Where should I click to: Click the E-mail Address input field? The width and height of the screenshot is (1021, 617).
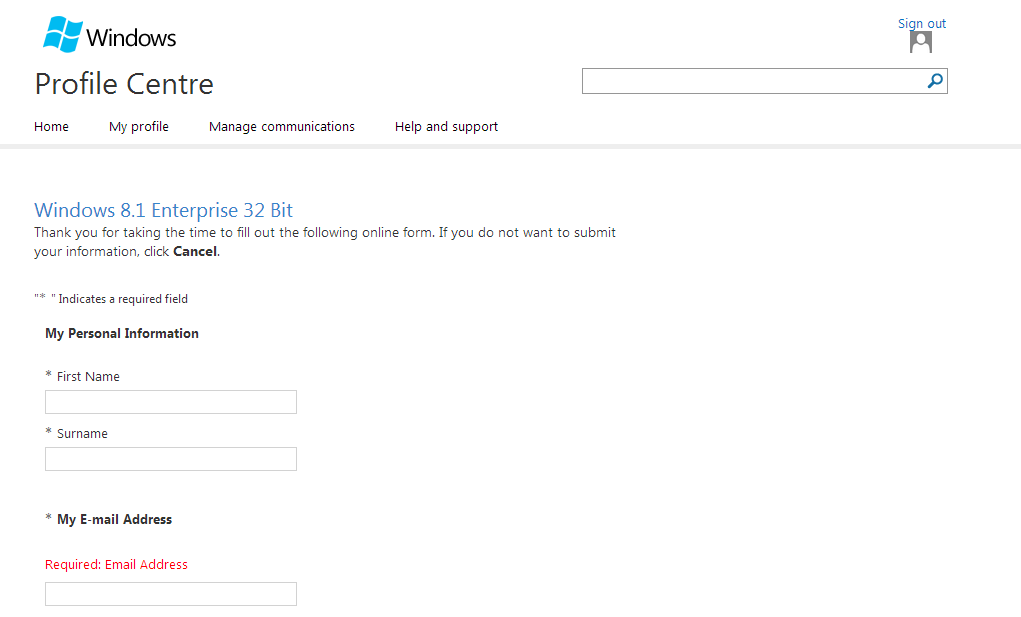(171, 594)
